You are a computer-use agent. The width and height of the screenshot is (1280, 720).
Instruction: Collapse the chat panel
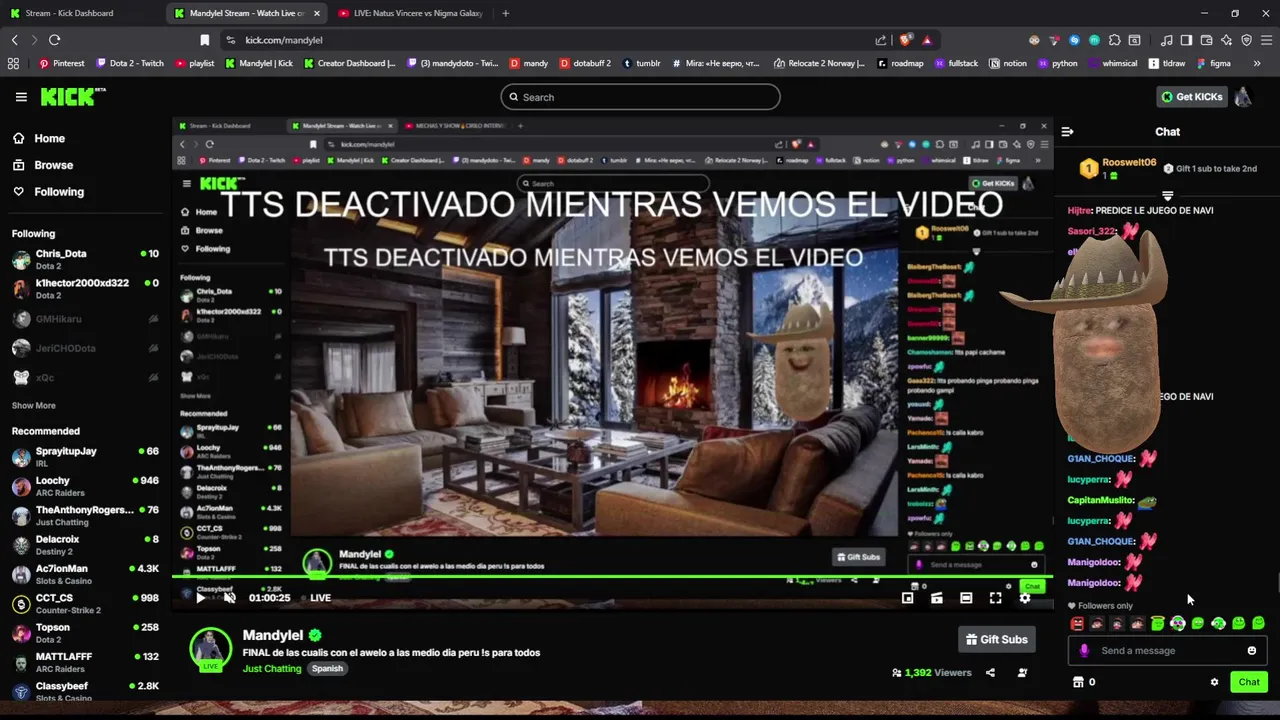pos(1067,132)
